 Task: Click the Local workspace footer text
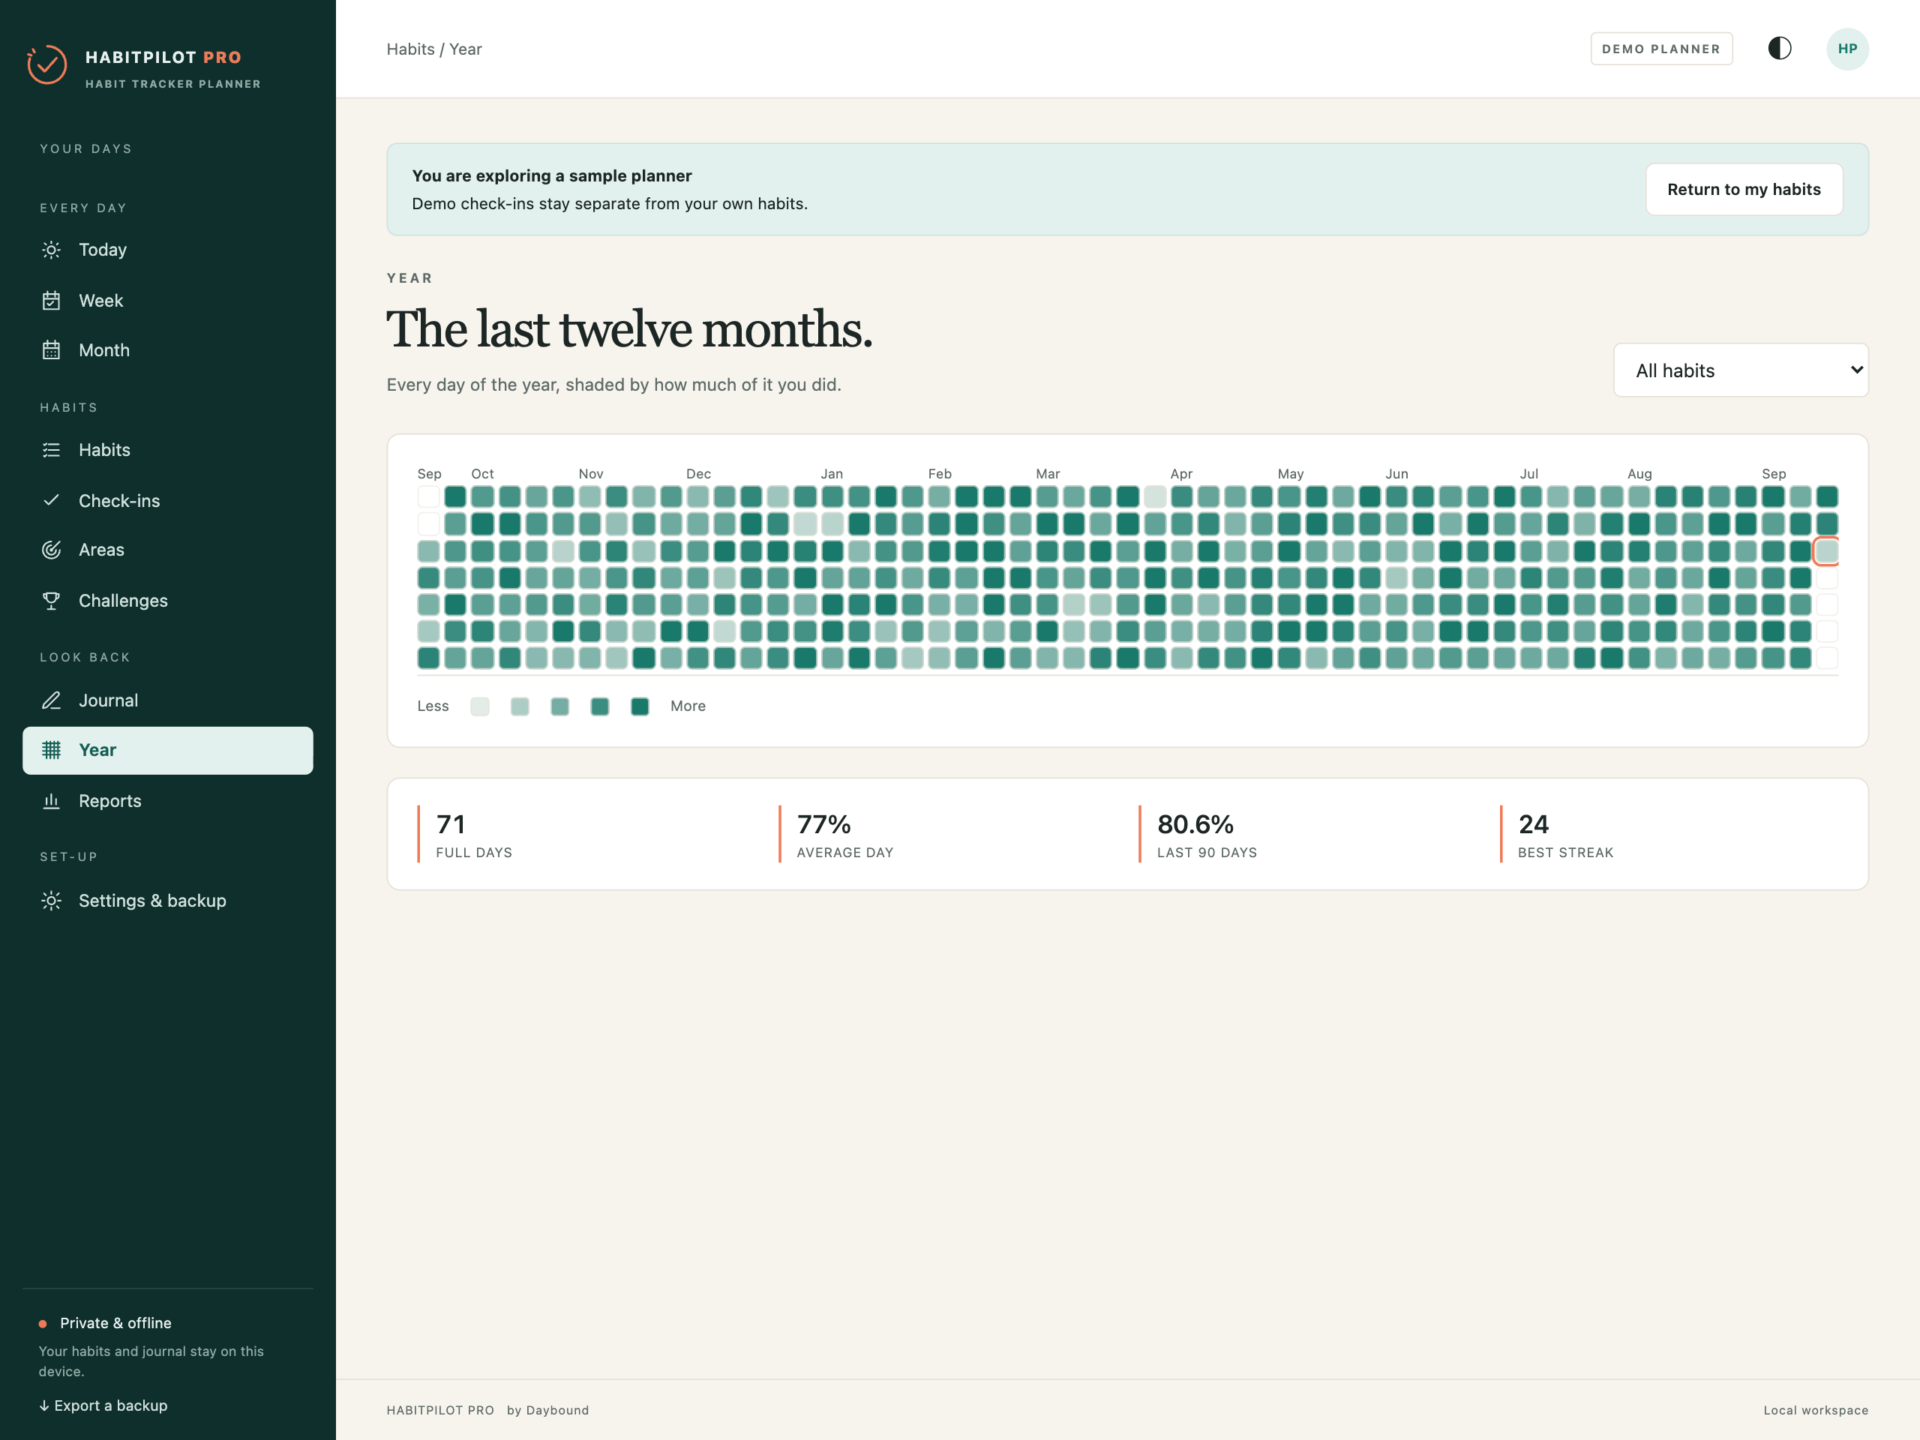tap(1815, 1410)
